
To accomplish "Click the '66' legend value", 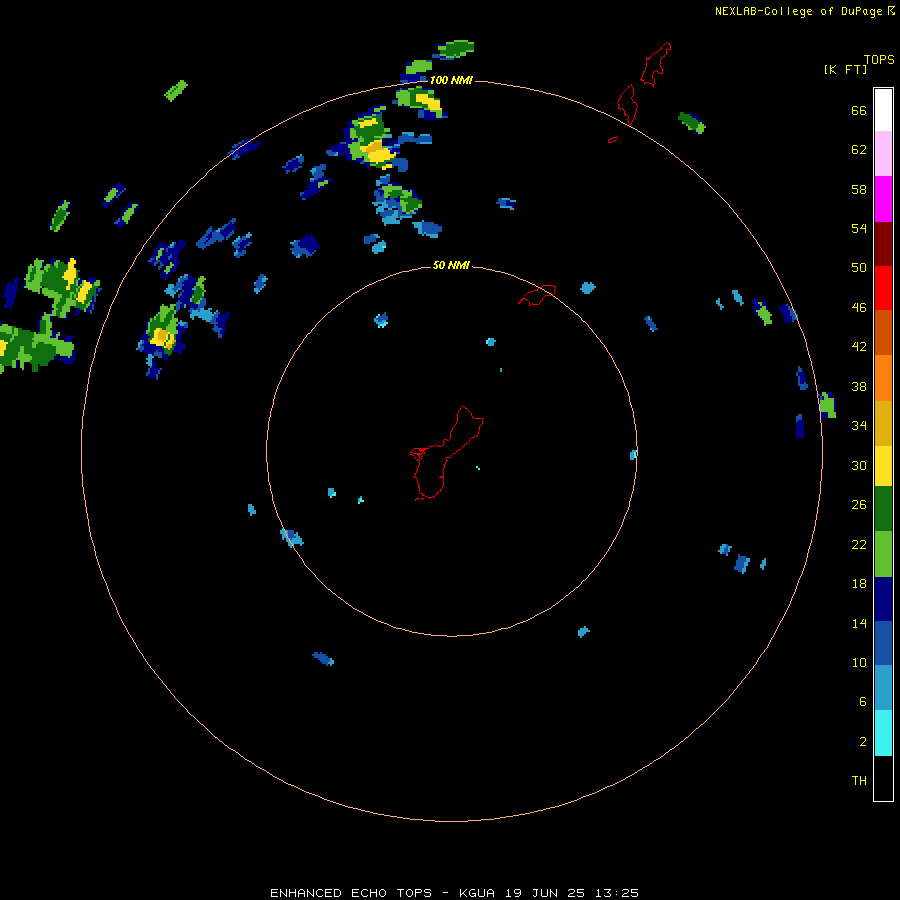I will [x=859, y=110].
